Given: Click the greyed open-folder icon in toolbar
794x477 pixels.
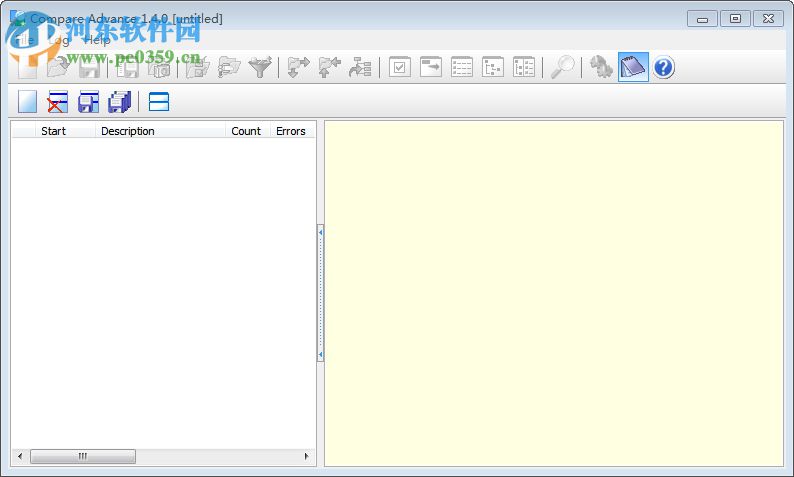Looking at the screenshot, I should click(x=58, y=67).
